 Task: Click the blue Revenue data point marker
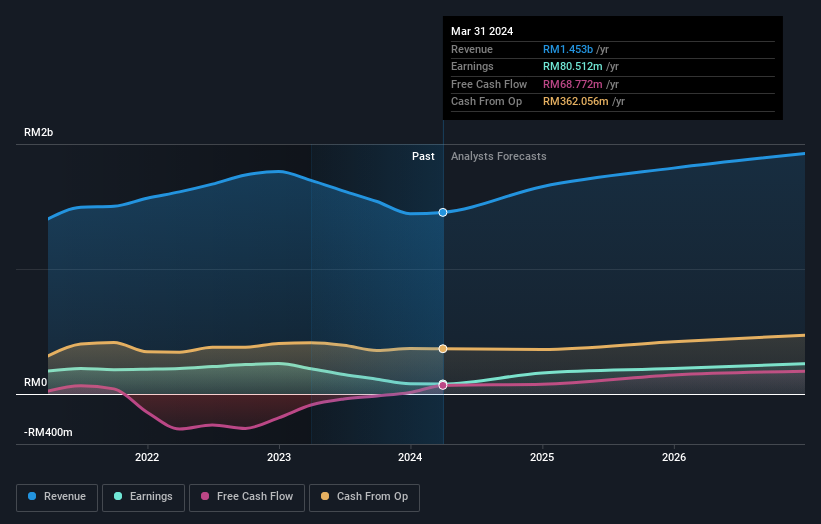[x=443, y=213]
